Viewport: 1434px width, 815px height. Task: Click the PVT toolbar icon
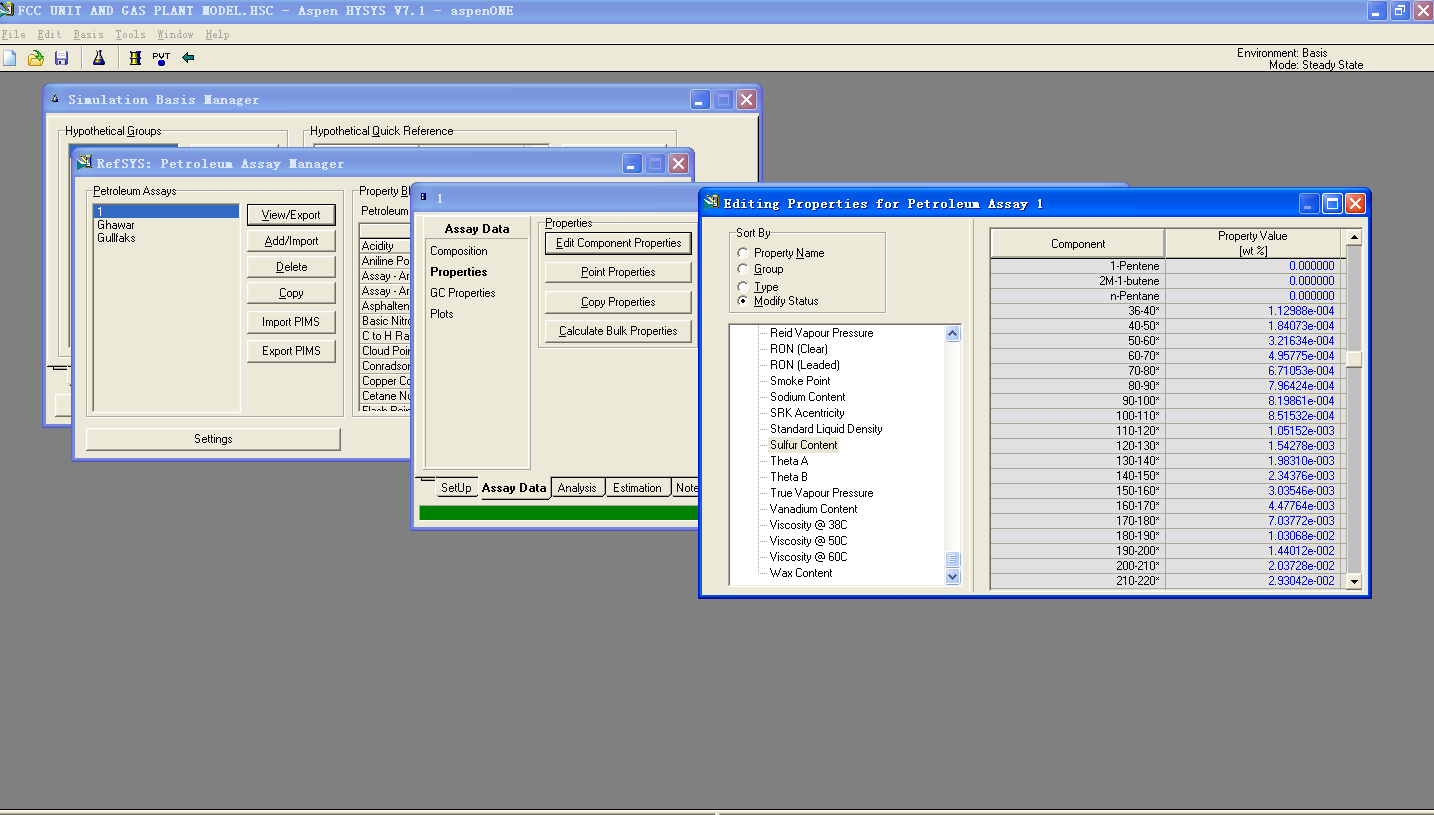[161, 58]
